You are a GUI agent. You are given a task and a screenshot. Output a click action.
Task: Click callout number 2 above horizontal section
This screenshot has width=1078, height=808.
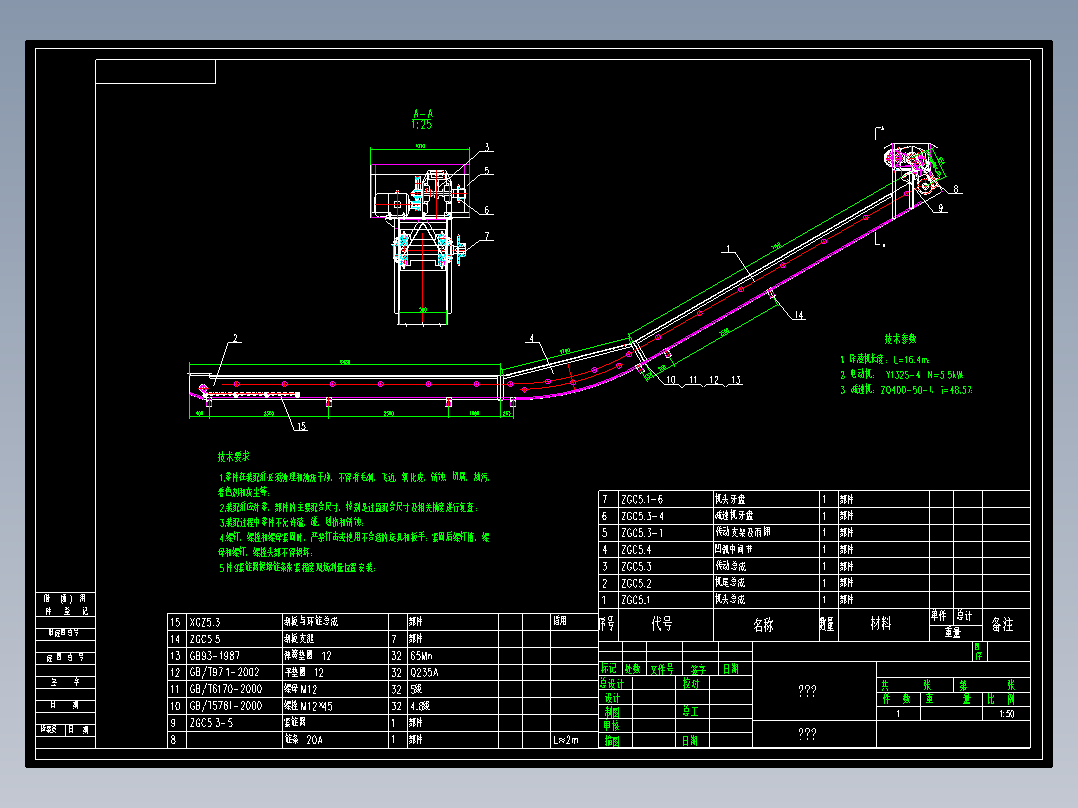[x=235, y=338]
